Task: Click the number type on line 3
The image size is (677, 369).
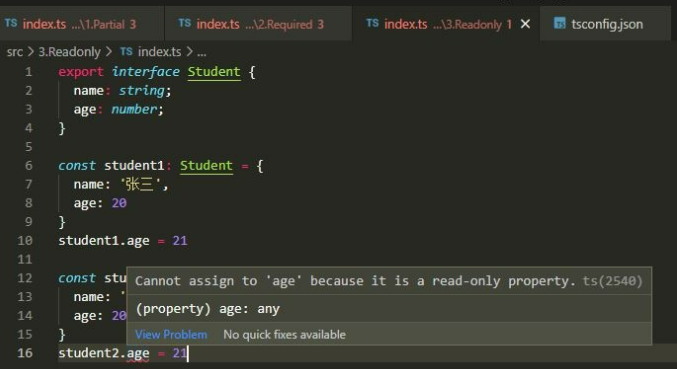Action: tap(134, 109)
